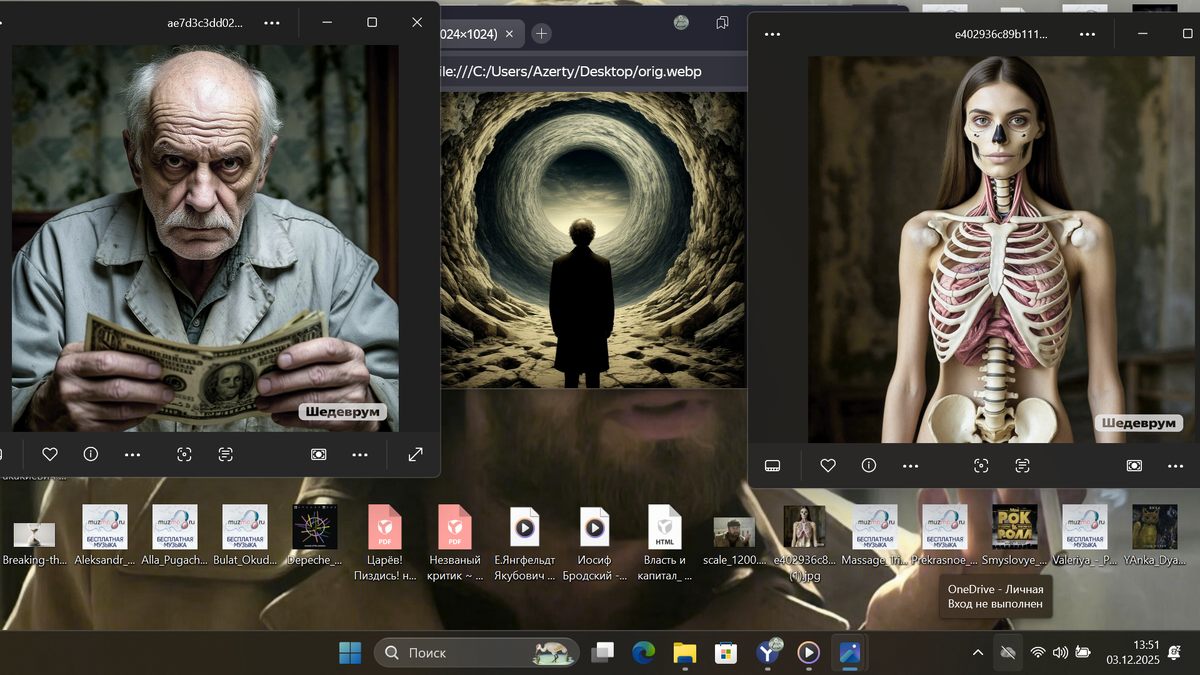Viewport: 1200px width, 675px height.
Task: Select Aleksandr_... music file on desktop
Action: (105, 537)
